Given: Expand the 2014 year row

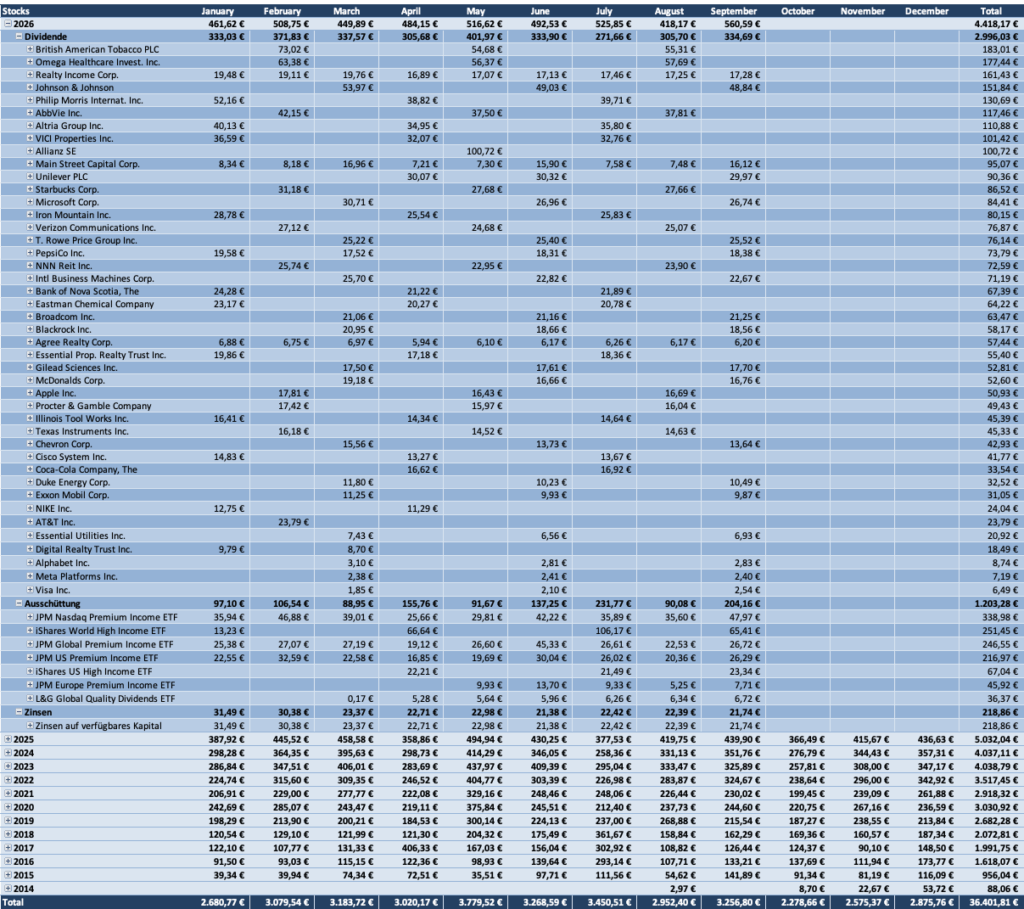Looking at the screenshot, I should (8, 888).
